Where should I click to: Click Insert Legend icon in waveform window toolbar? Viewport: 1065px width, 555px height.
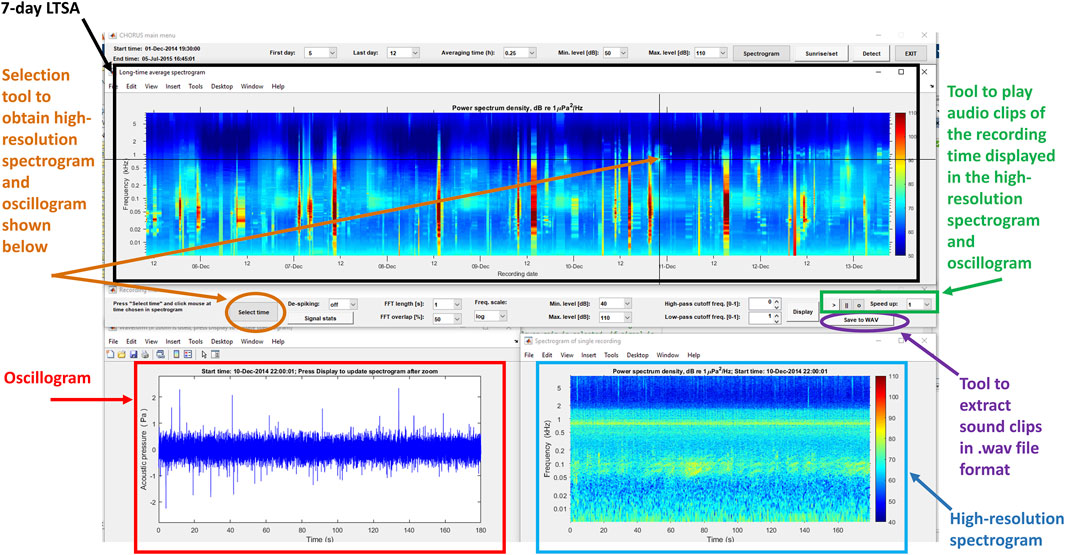[x=187, y=354]
